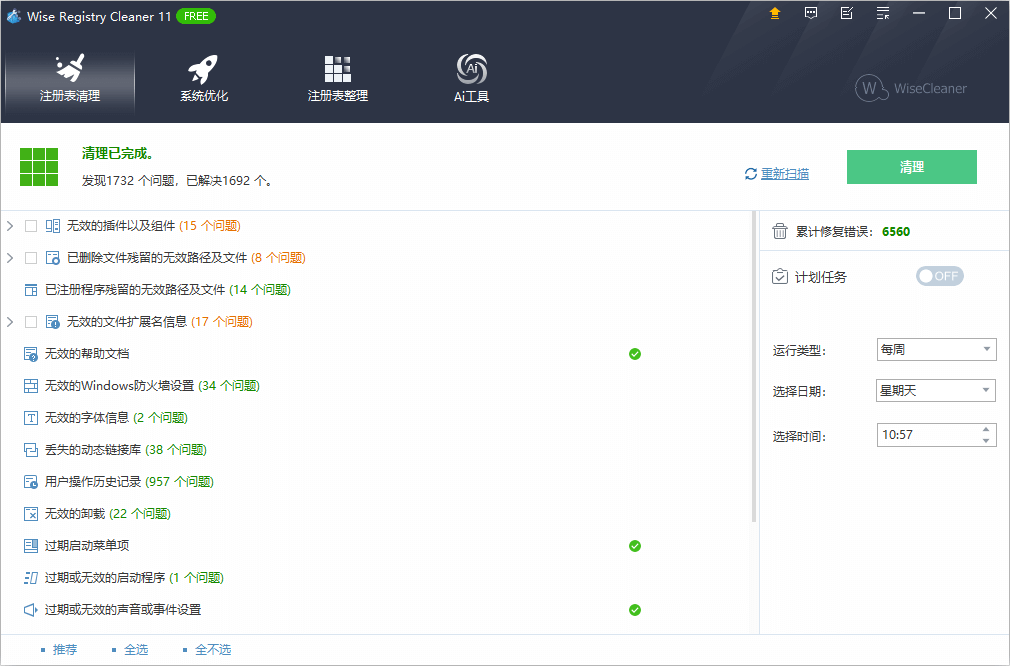Check the 无效的插件以及组件 checkbox

[x=31, y=226]
